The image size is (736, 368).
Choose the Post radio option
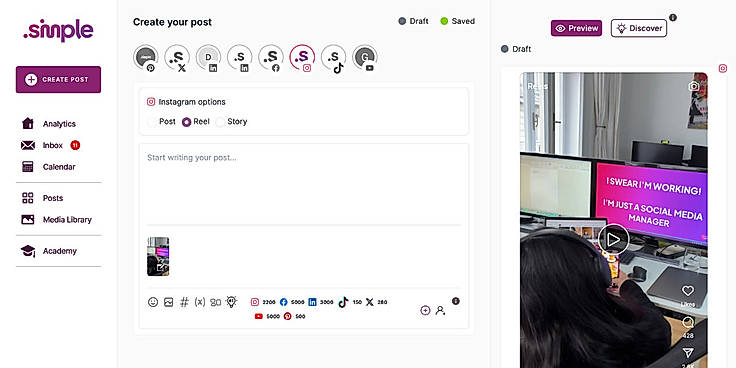click(x=161, y=122)
